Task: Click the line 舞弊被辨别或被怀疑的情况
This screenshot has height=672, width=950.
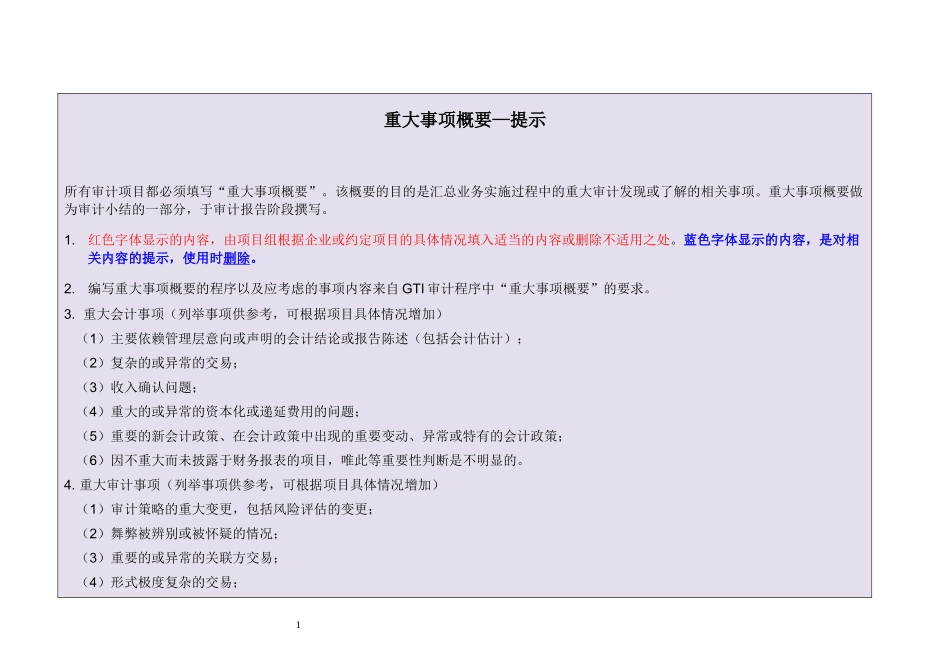Action: (x=179, y=534)
